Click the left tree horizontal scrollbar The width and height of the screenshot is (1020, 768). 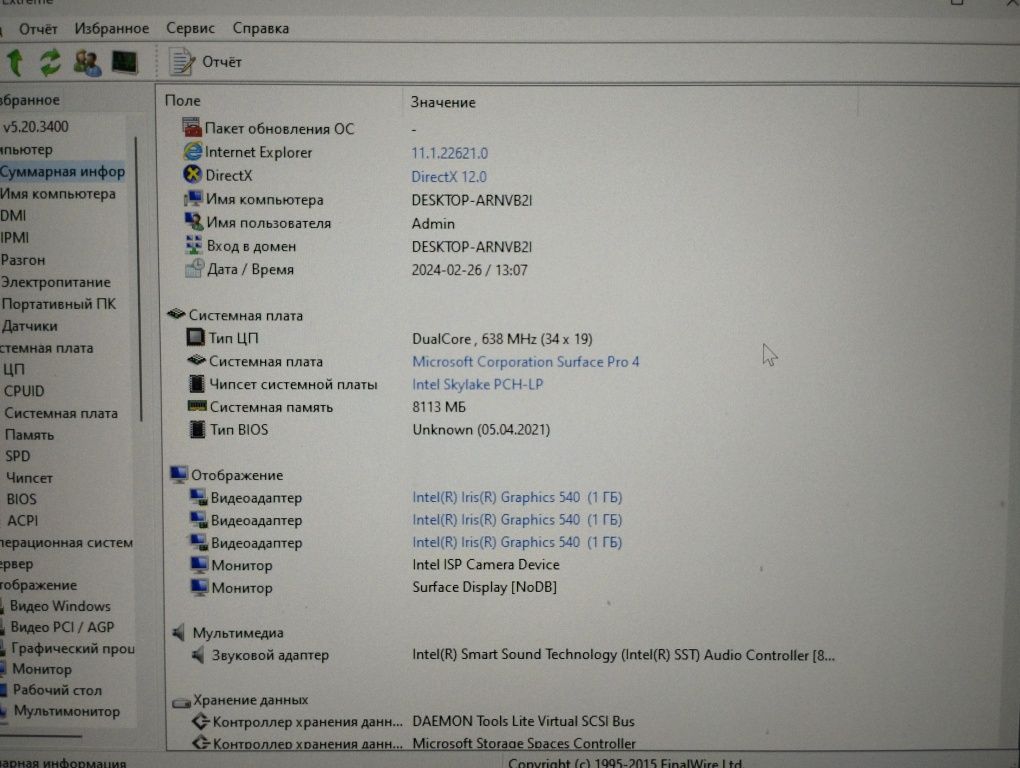(x=40, y=737)
